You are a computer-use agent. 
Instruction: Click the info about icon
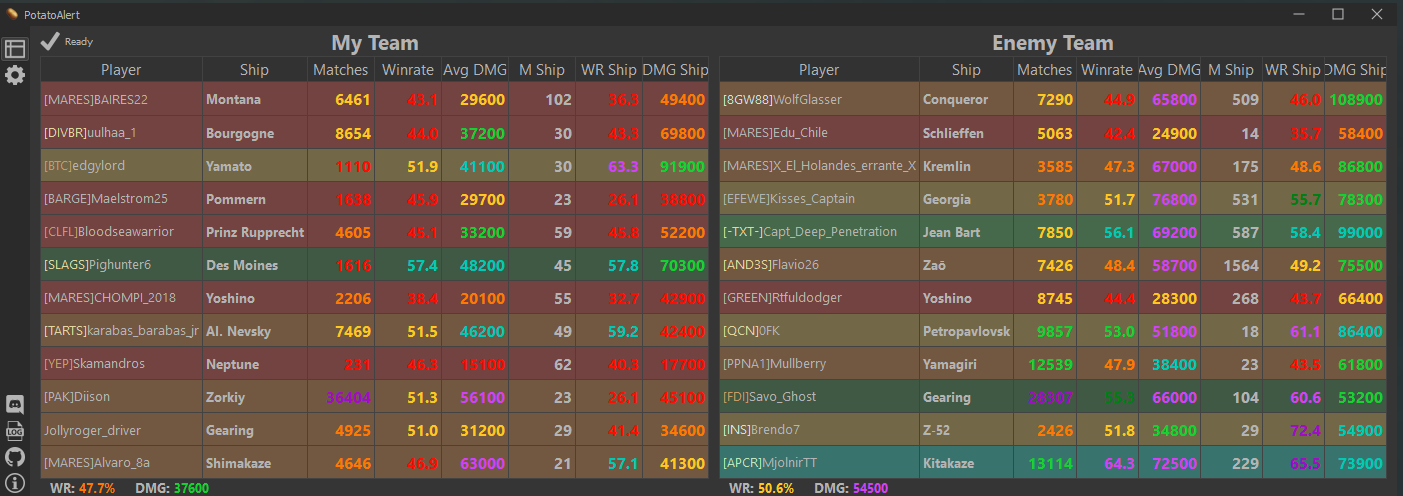[x=15, y=483]
